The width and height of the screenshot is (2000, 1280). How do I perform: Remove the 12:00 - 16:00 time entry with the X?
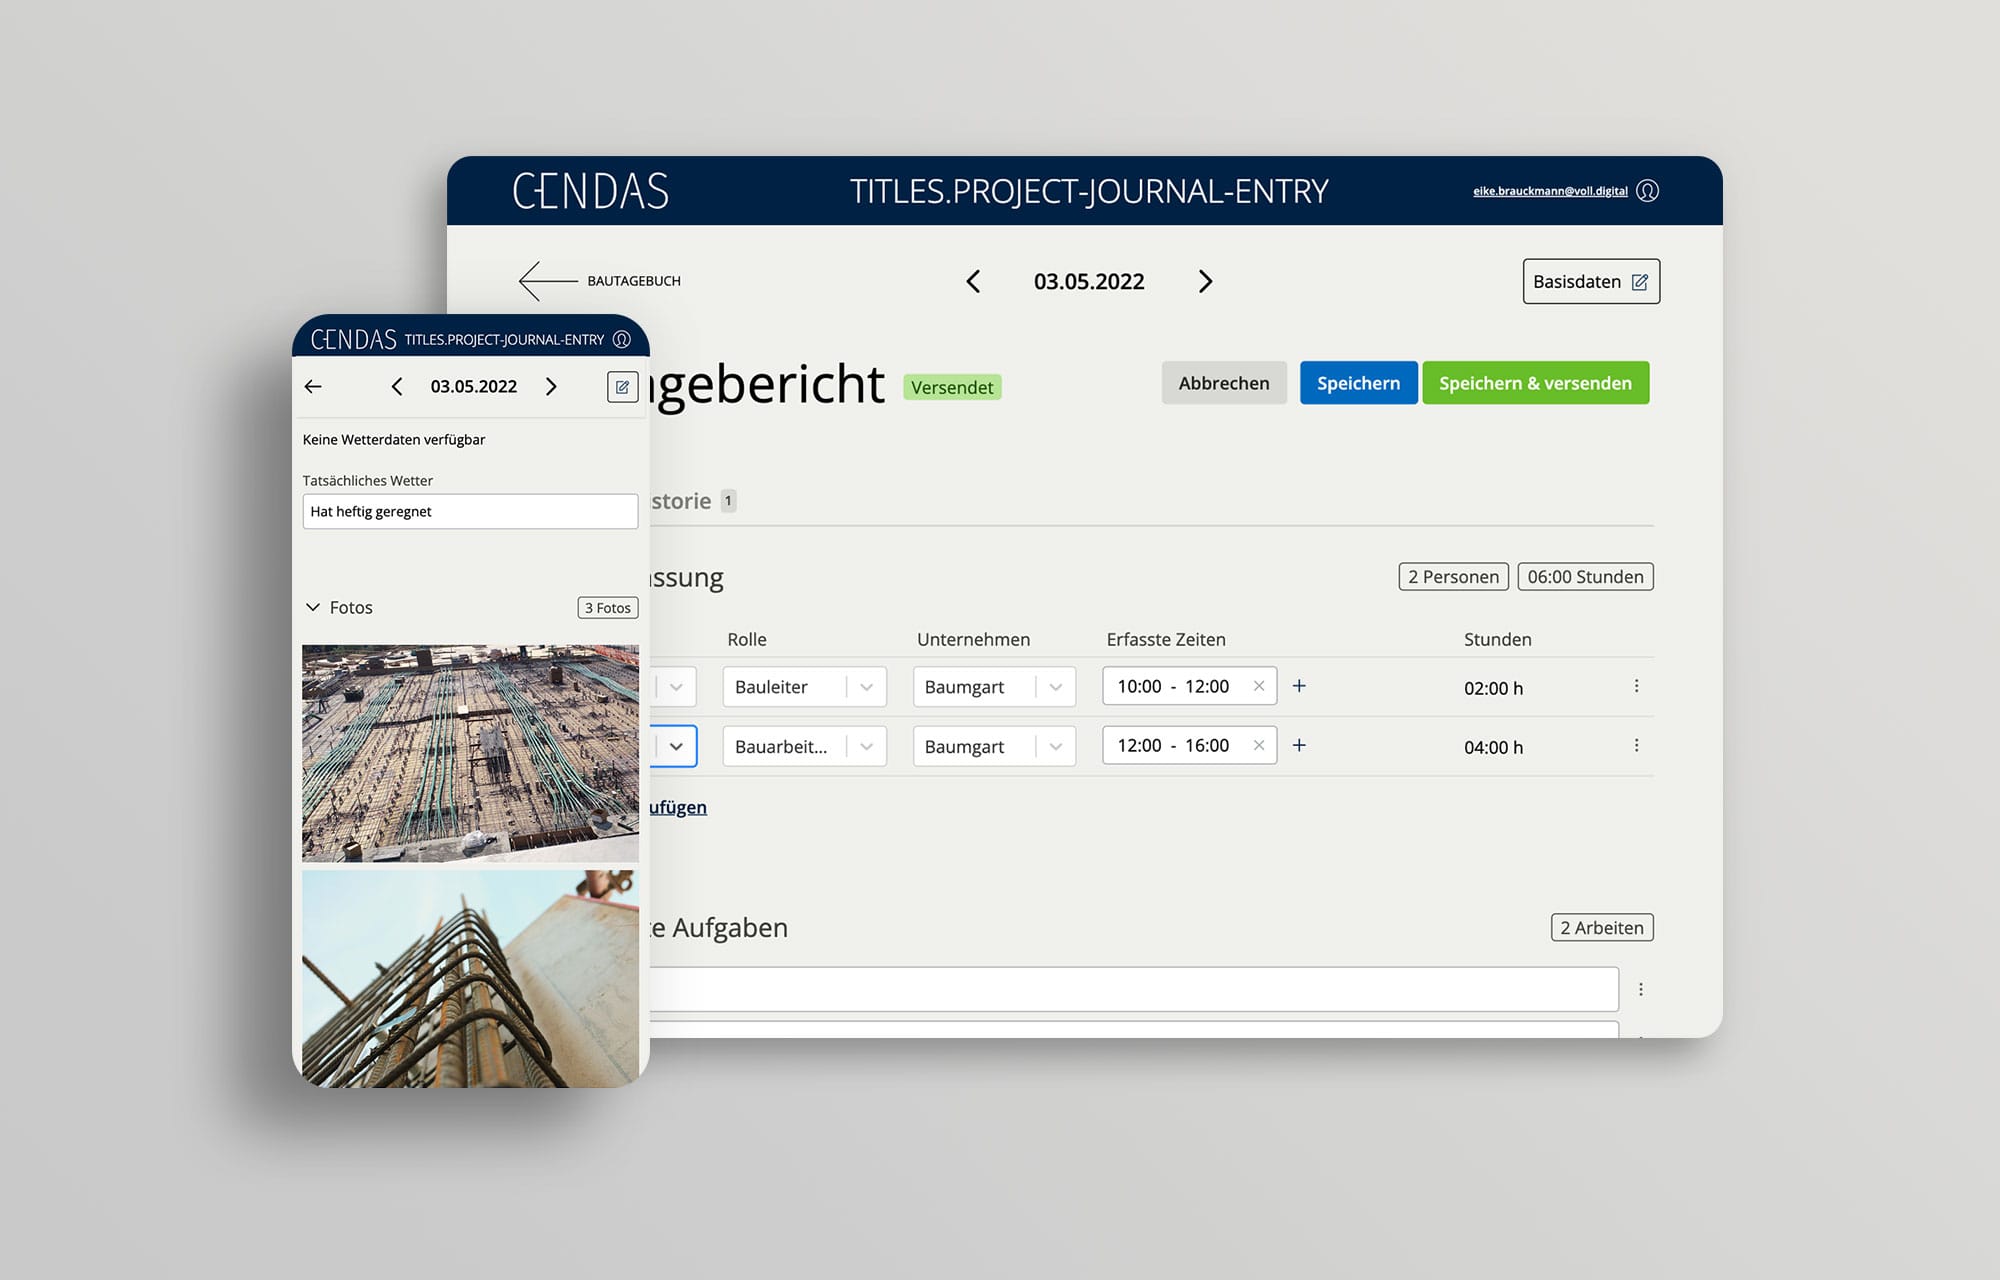coord(1258,745)
